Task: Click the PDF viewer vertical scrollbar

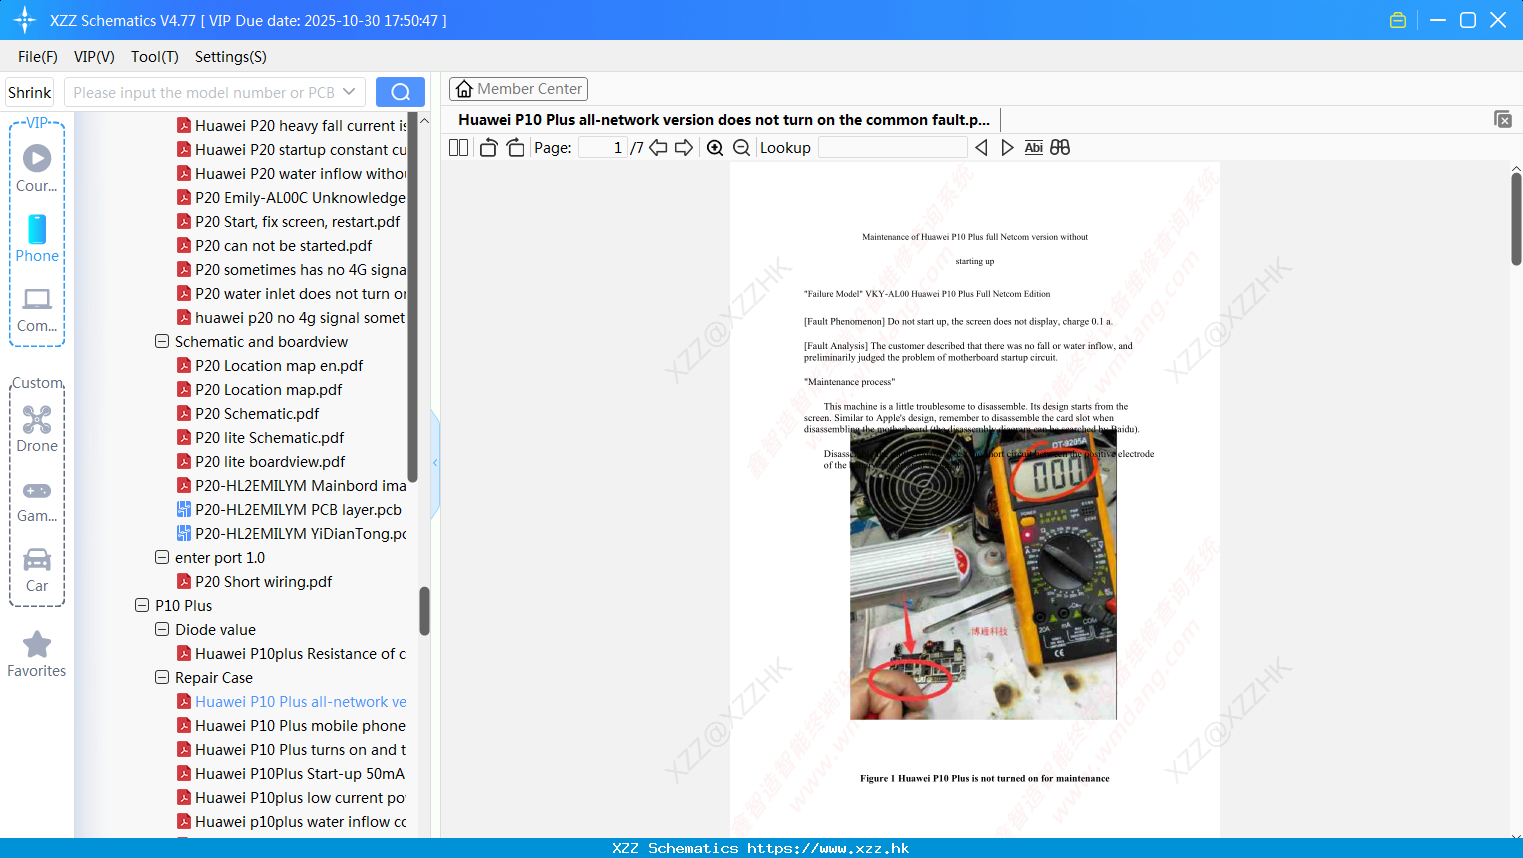Action: [1516, 219]
